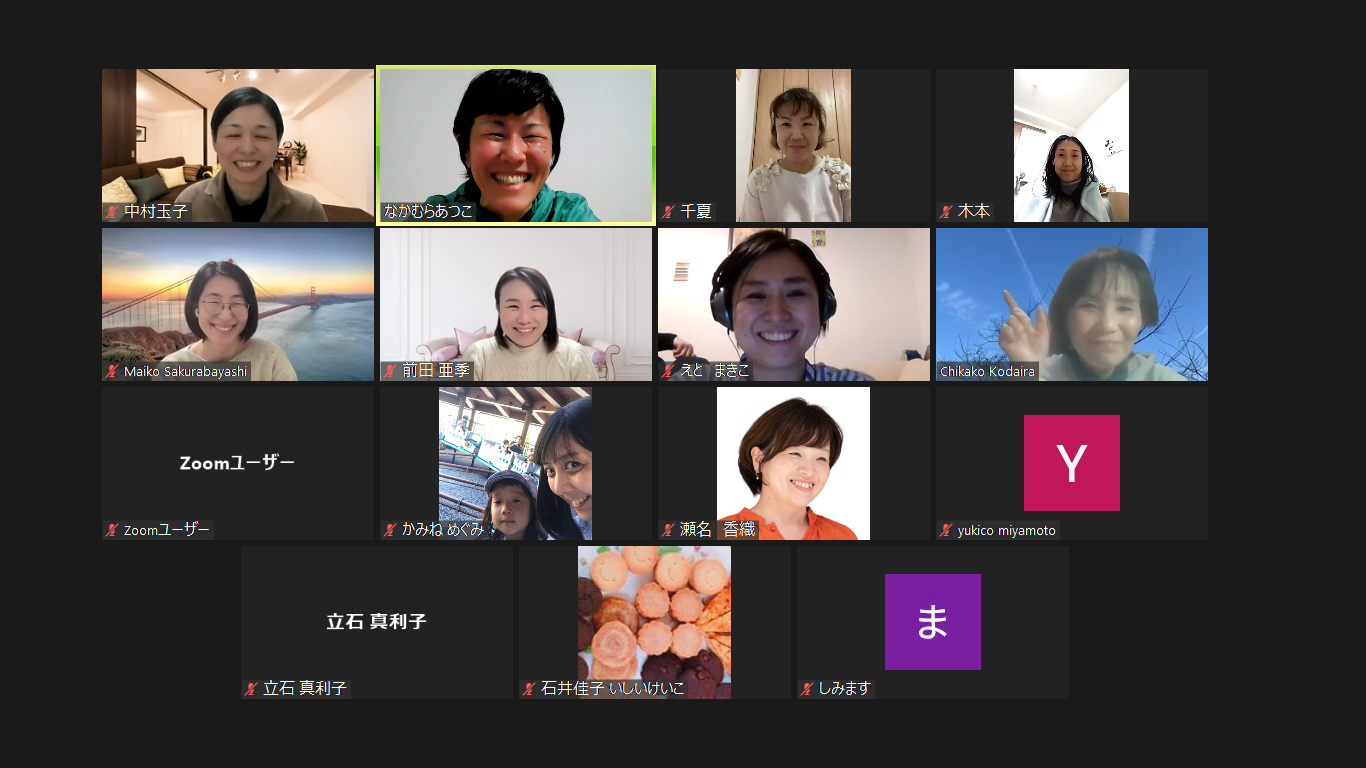Click muted mic icon beside 前田 亜季
The image size is (1366, 768).
(390, 371)
